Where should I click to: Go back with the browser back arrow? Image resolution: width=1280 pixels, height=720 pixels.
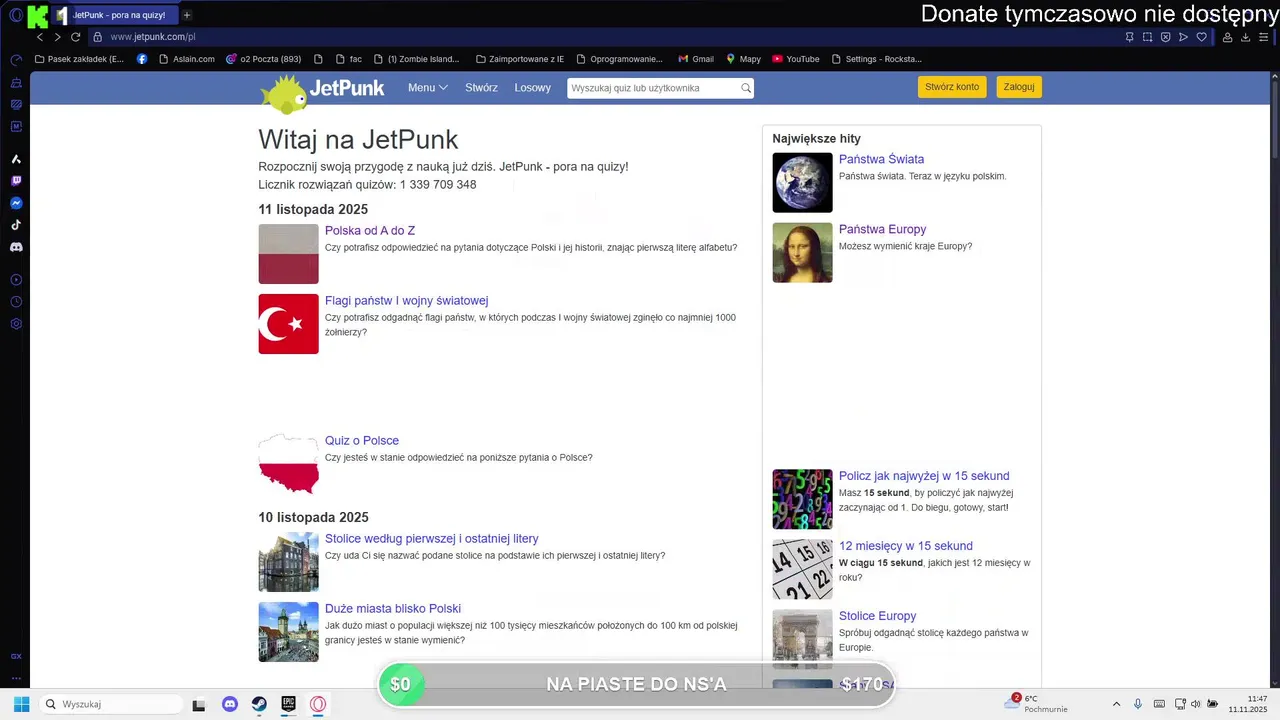point(40,37)
